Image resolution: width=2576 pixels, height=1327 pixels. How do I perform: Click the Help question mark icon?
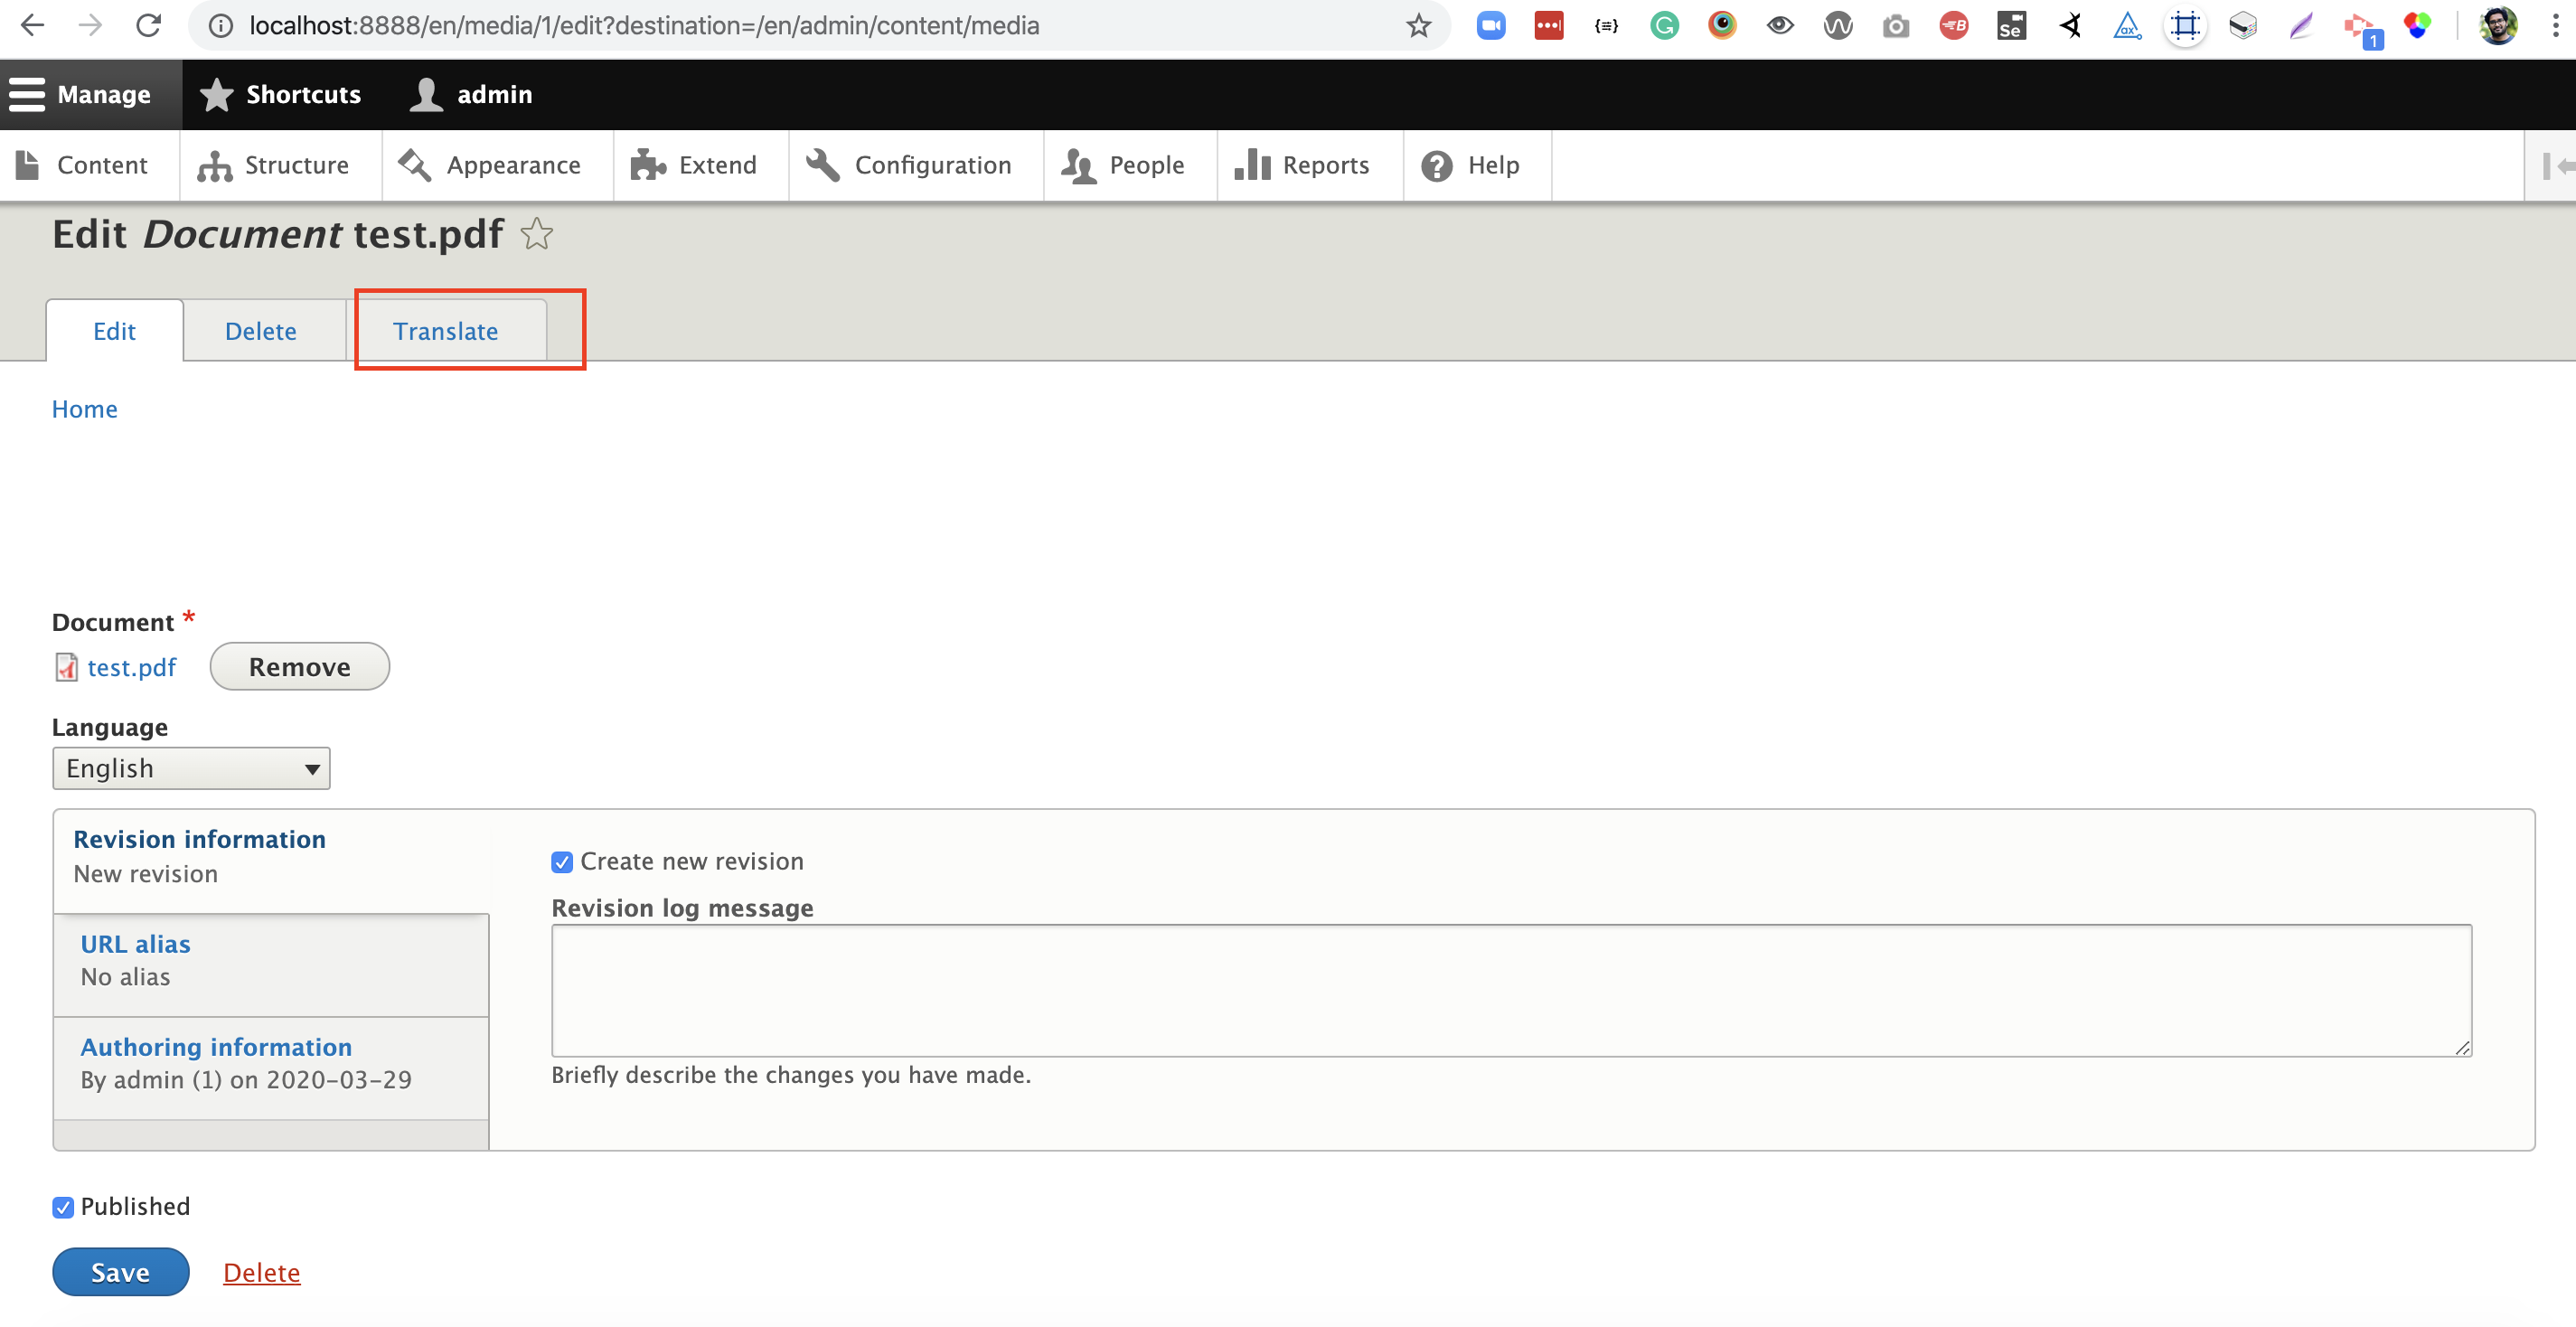click(1437, 165)
